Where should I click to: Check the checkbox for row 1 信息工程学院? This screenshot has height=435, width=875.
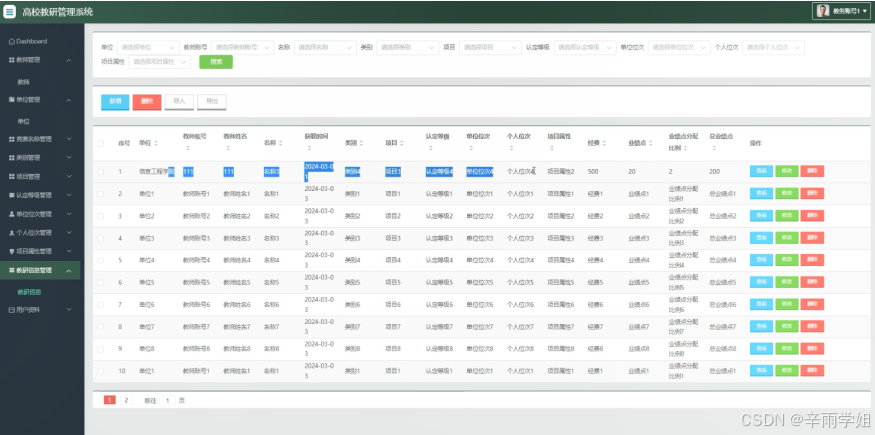(x=100, y=172)
